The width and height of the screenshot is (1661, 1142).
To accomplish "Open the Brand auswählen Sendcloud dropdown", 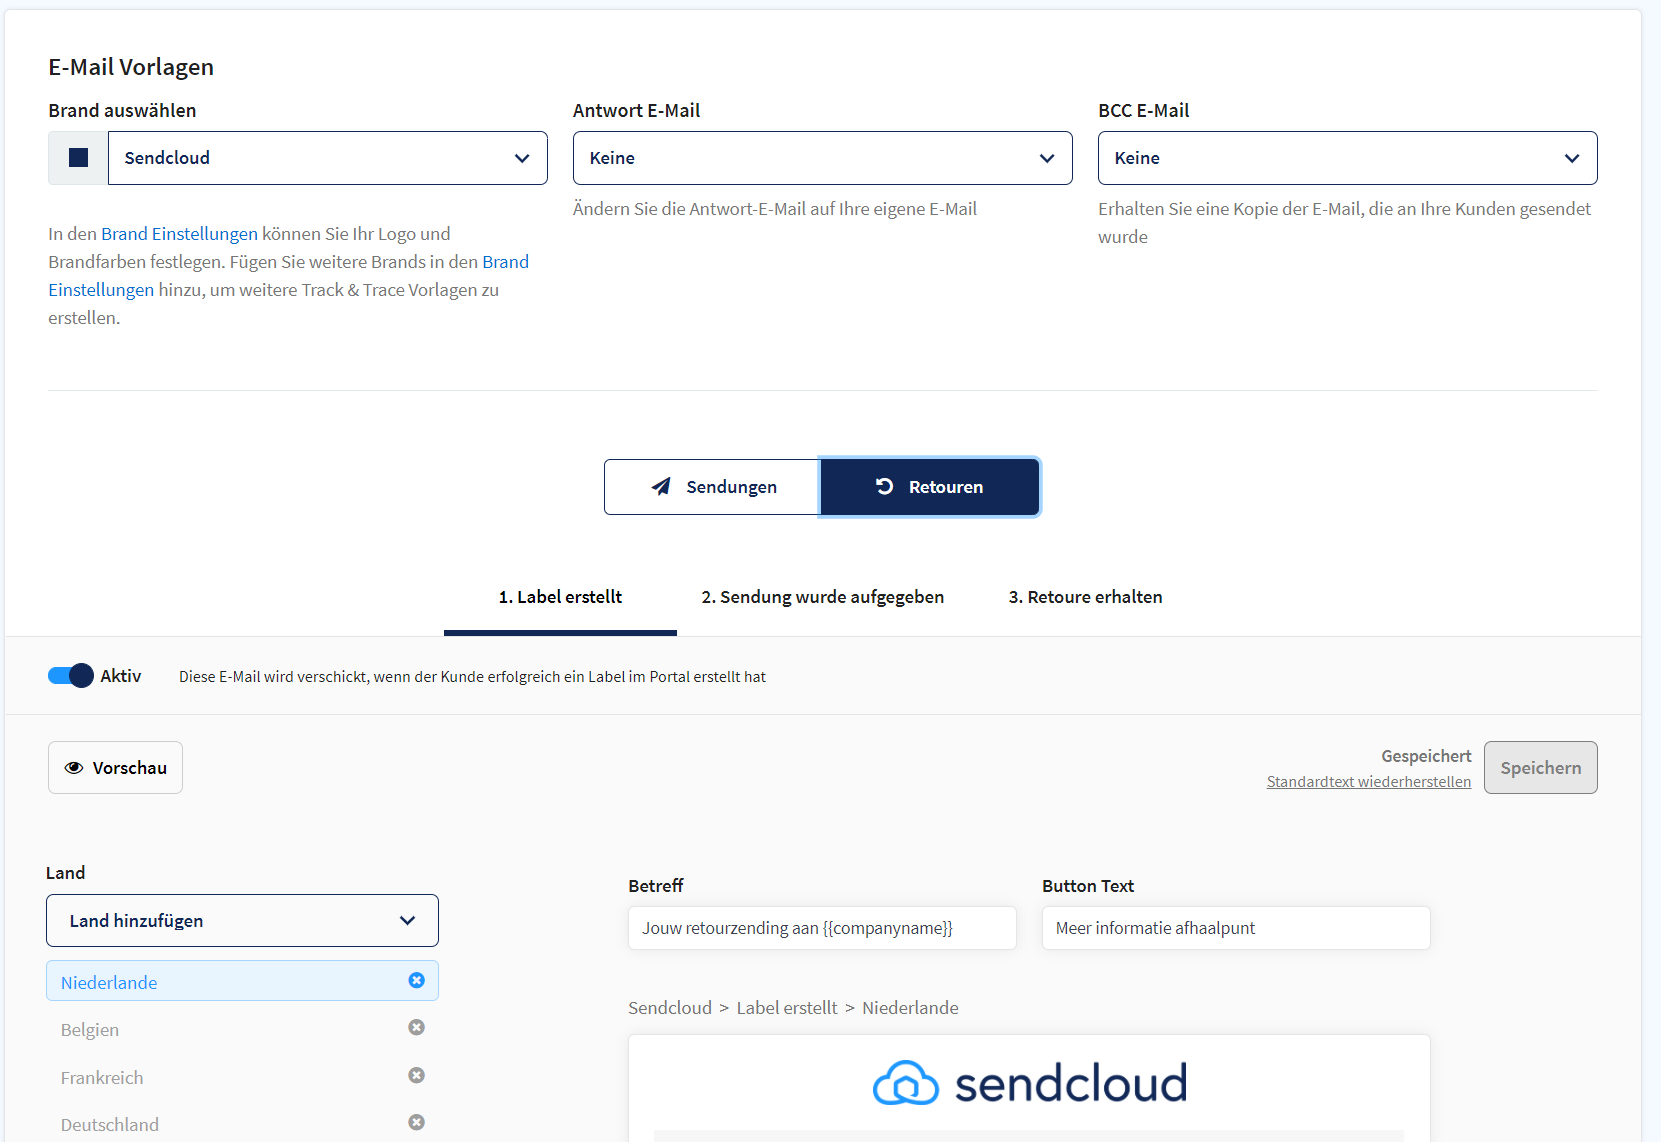I will [x=328, y=158].
